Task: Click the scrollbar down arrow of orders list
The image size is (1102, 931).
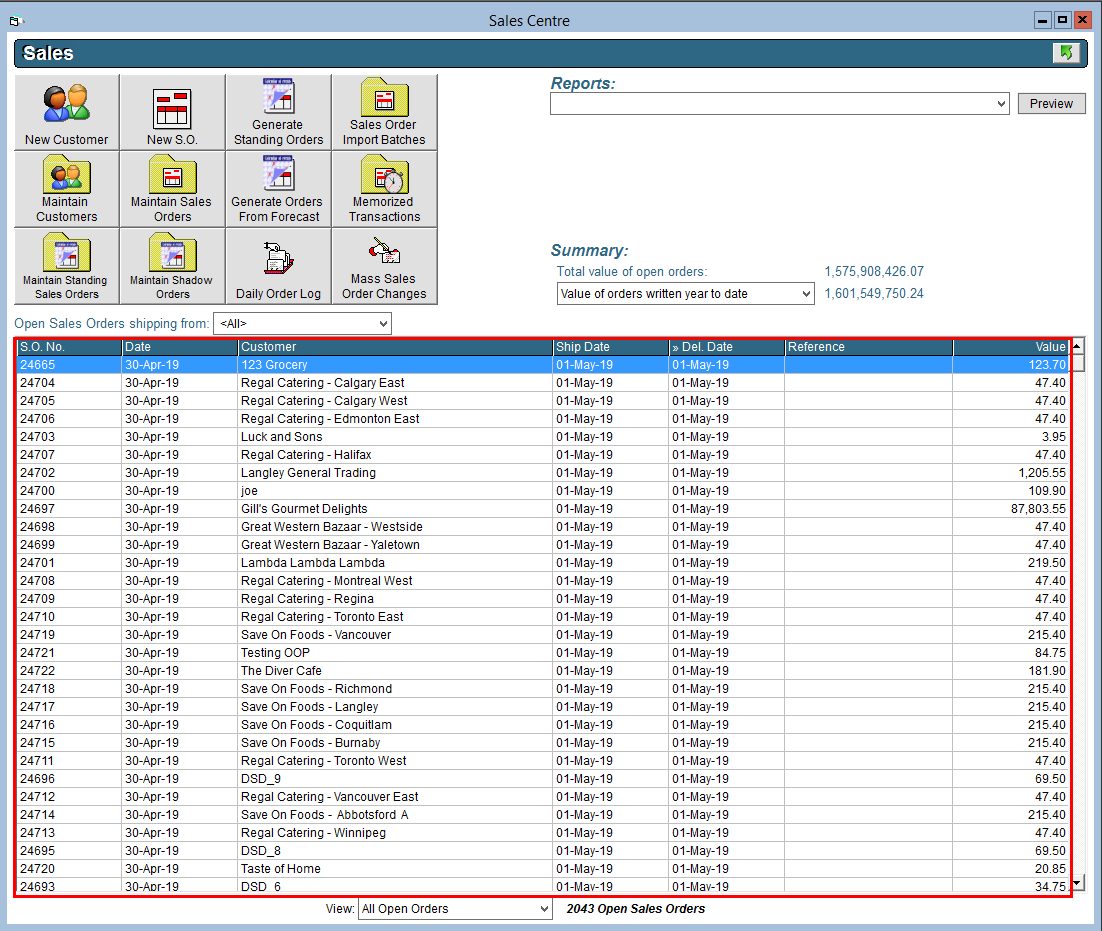Action: 1077,883
